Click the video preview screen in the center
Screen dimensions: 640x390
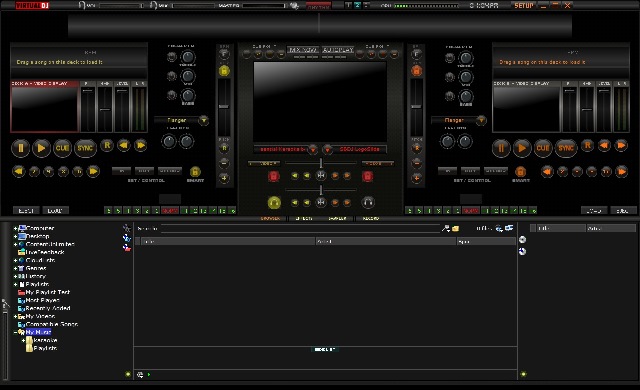[x=320, y=102]
